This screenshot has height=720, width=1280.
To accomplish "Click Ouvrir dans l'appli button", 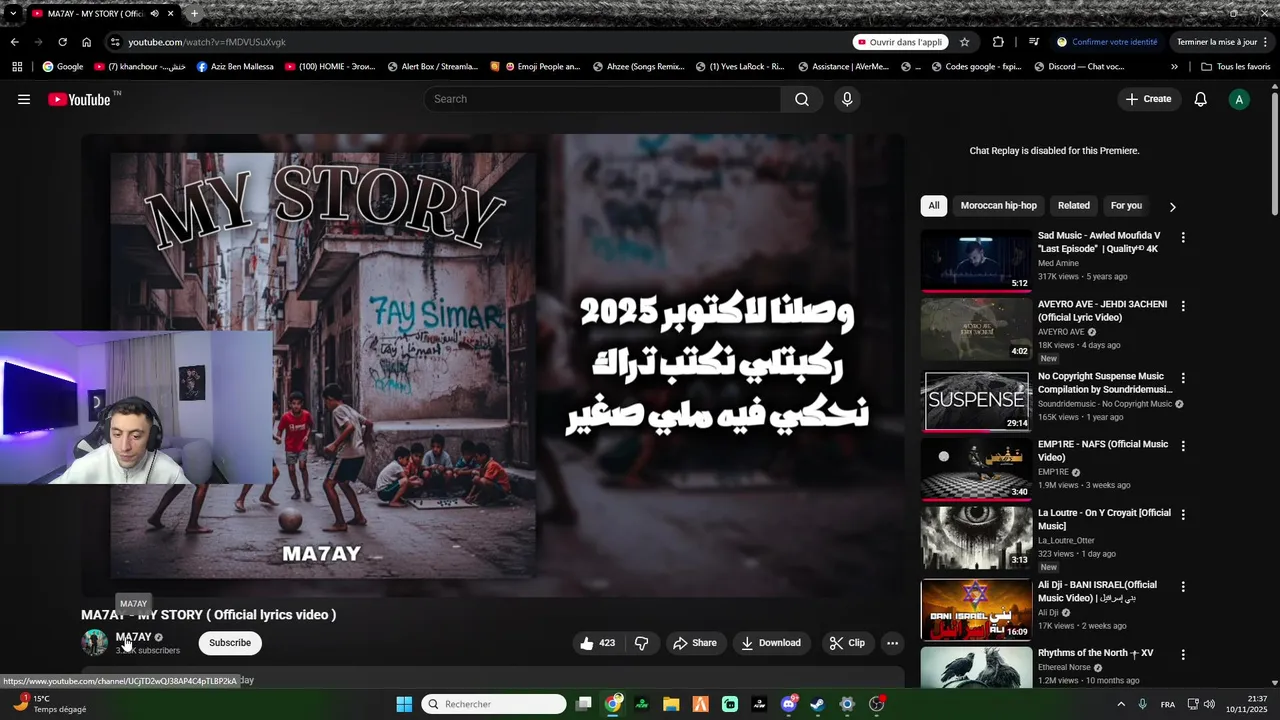I will (x=900, y=42).
